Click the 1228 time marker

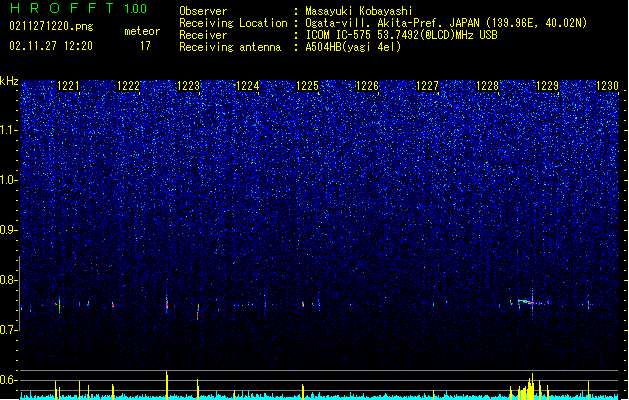[487, 86]
